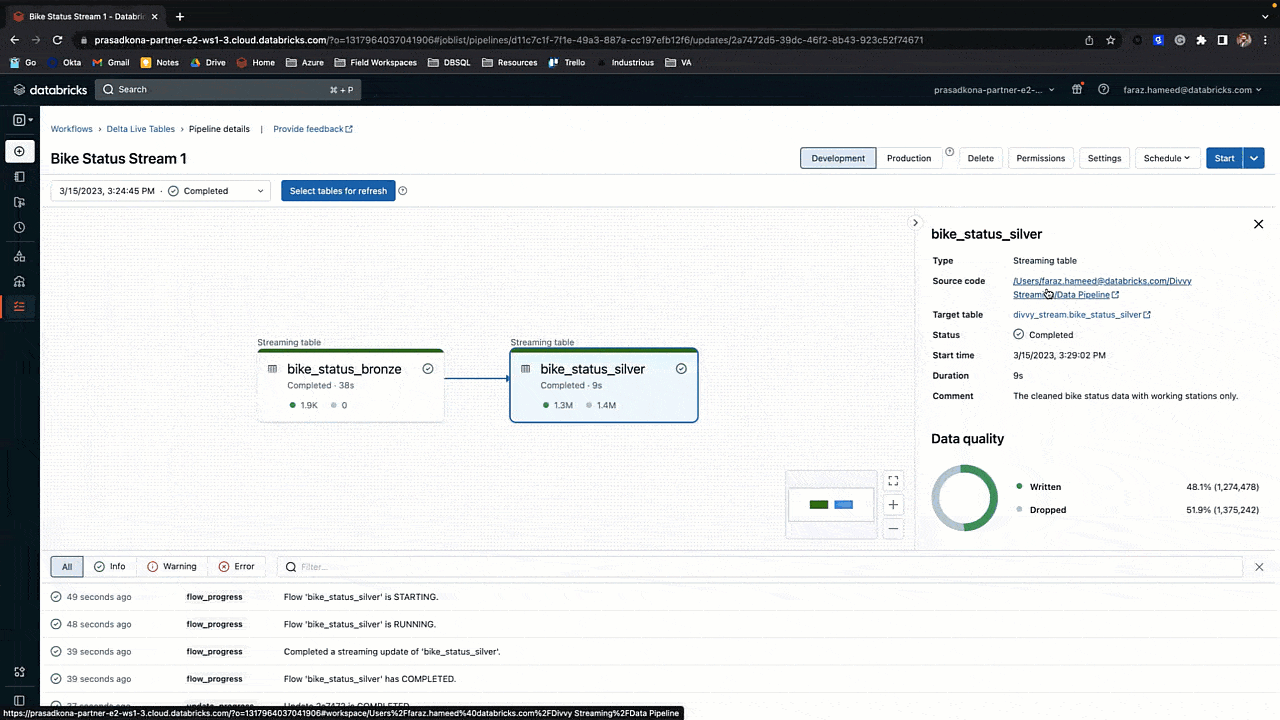Click completed check icon on bike_status_silver node
This screenshot has width=1280, height=720.
click(681, 369)
